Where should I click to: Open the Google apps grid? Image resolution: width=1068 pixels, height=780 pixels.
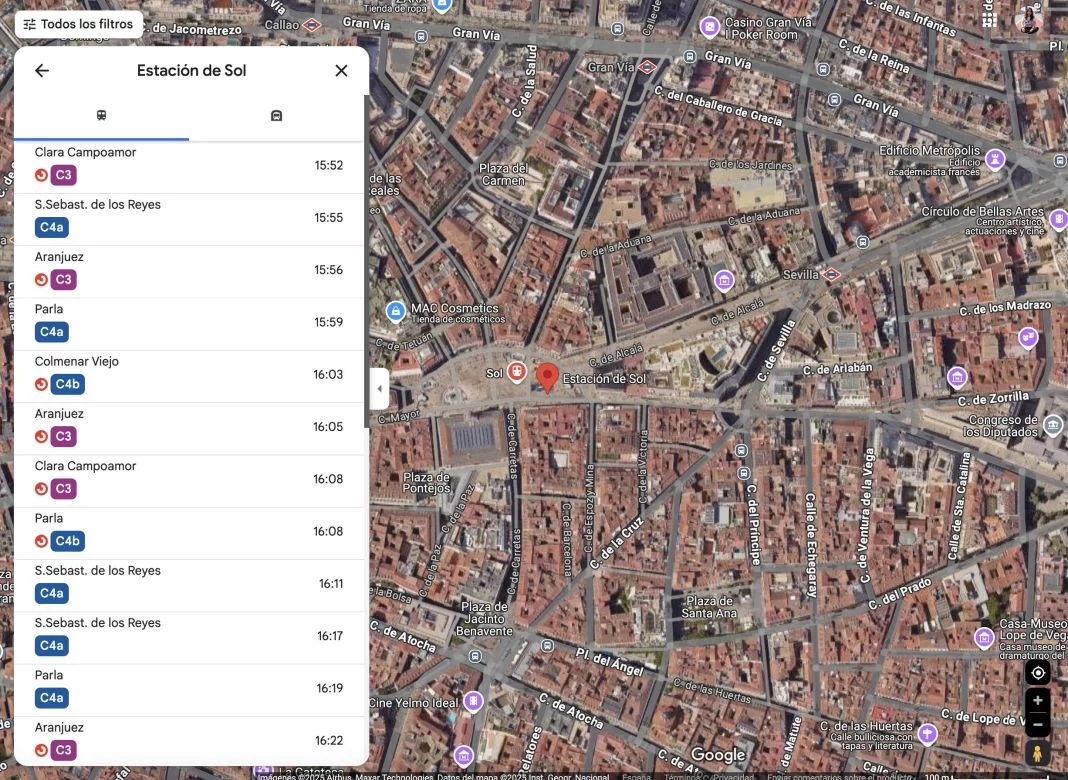click(989, 20)
